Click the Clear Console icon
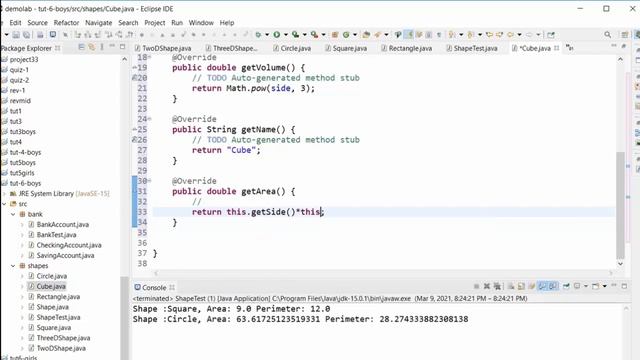640x360 pixels. pyautogui.click(x=511, y=286)
